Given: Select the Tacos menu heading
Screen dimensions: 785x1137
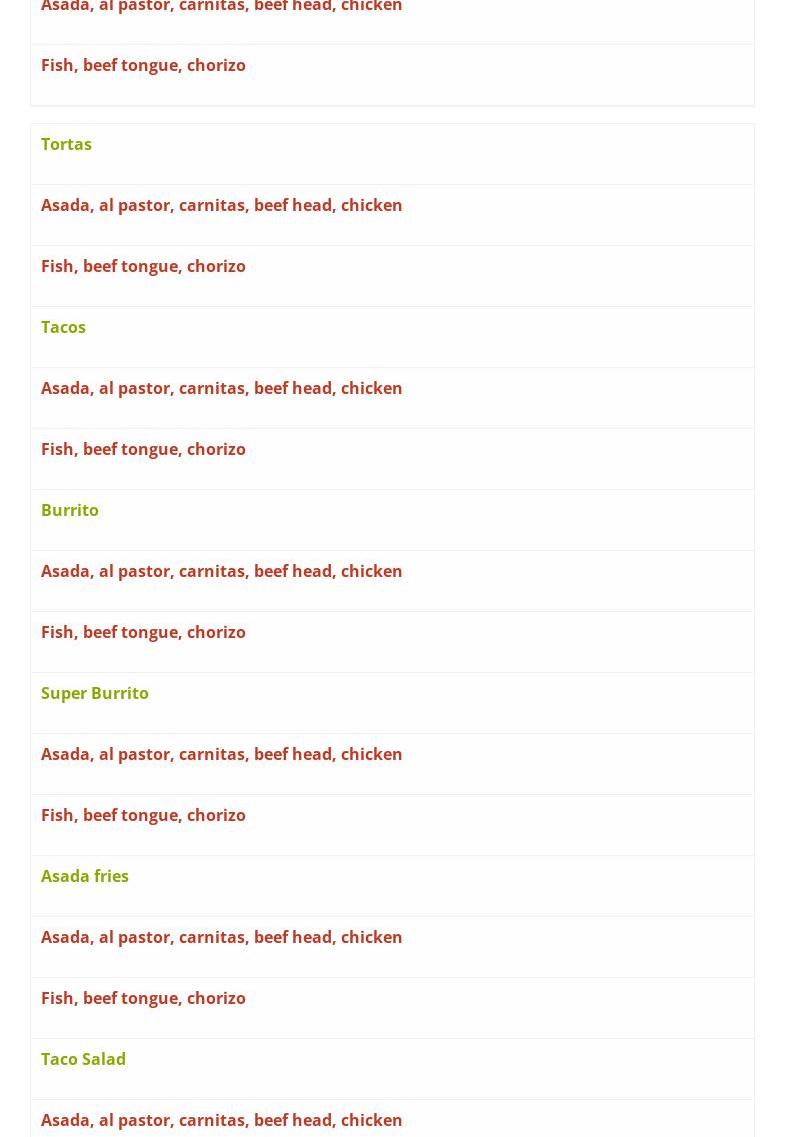Looking at the screenshot, I should pyautogui.click(x=63, y=327).
